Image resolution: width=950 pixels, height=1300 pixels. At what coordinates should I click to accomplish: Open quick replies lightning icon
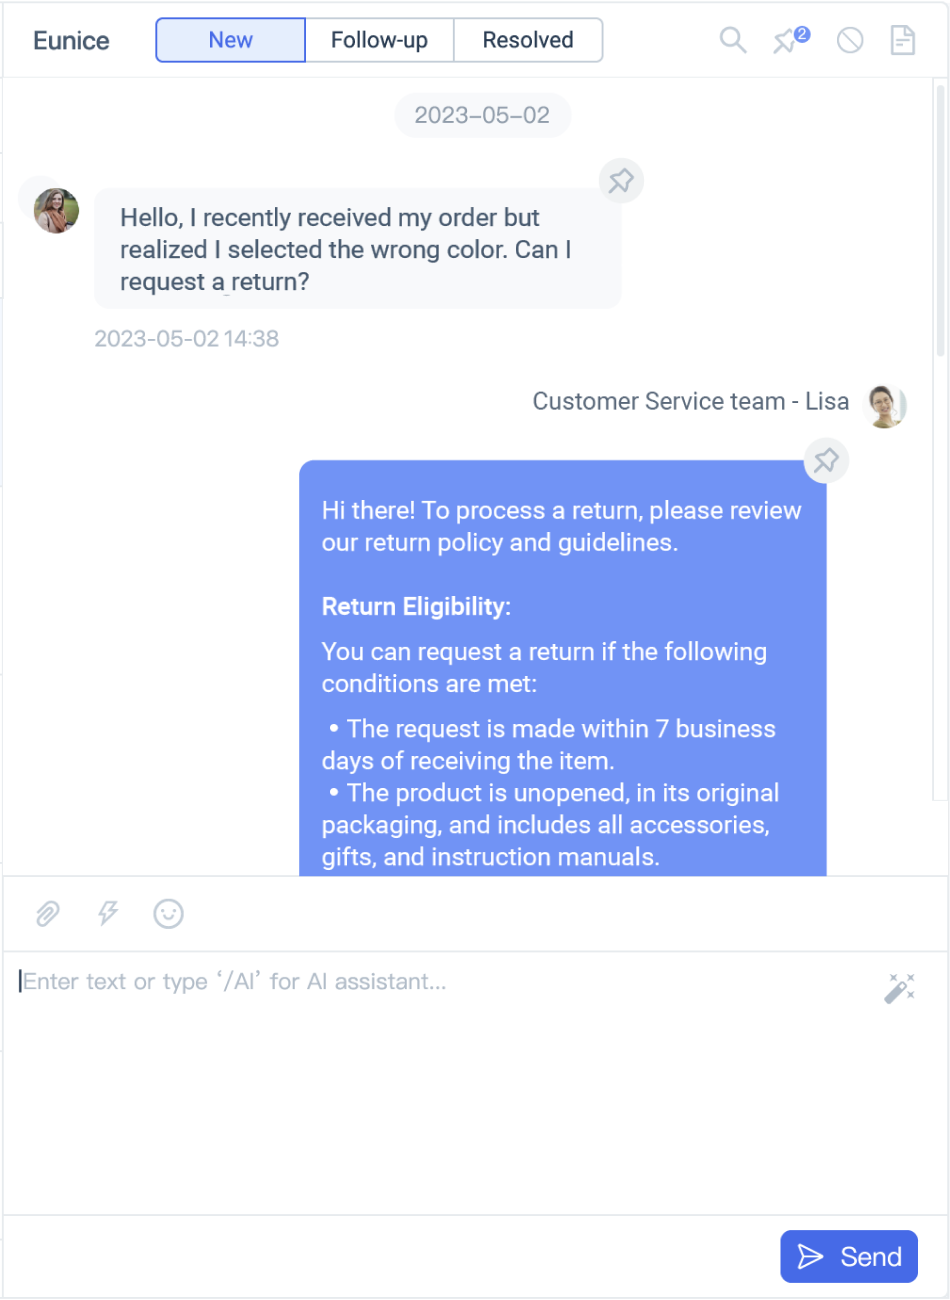tap(107, 913)
